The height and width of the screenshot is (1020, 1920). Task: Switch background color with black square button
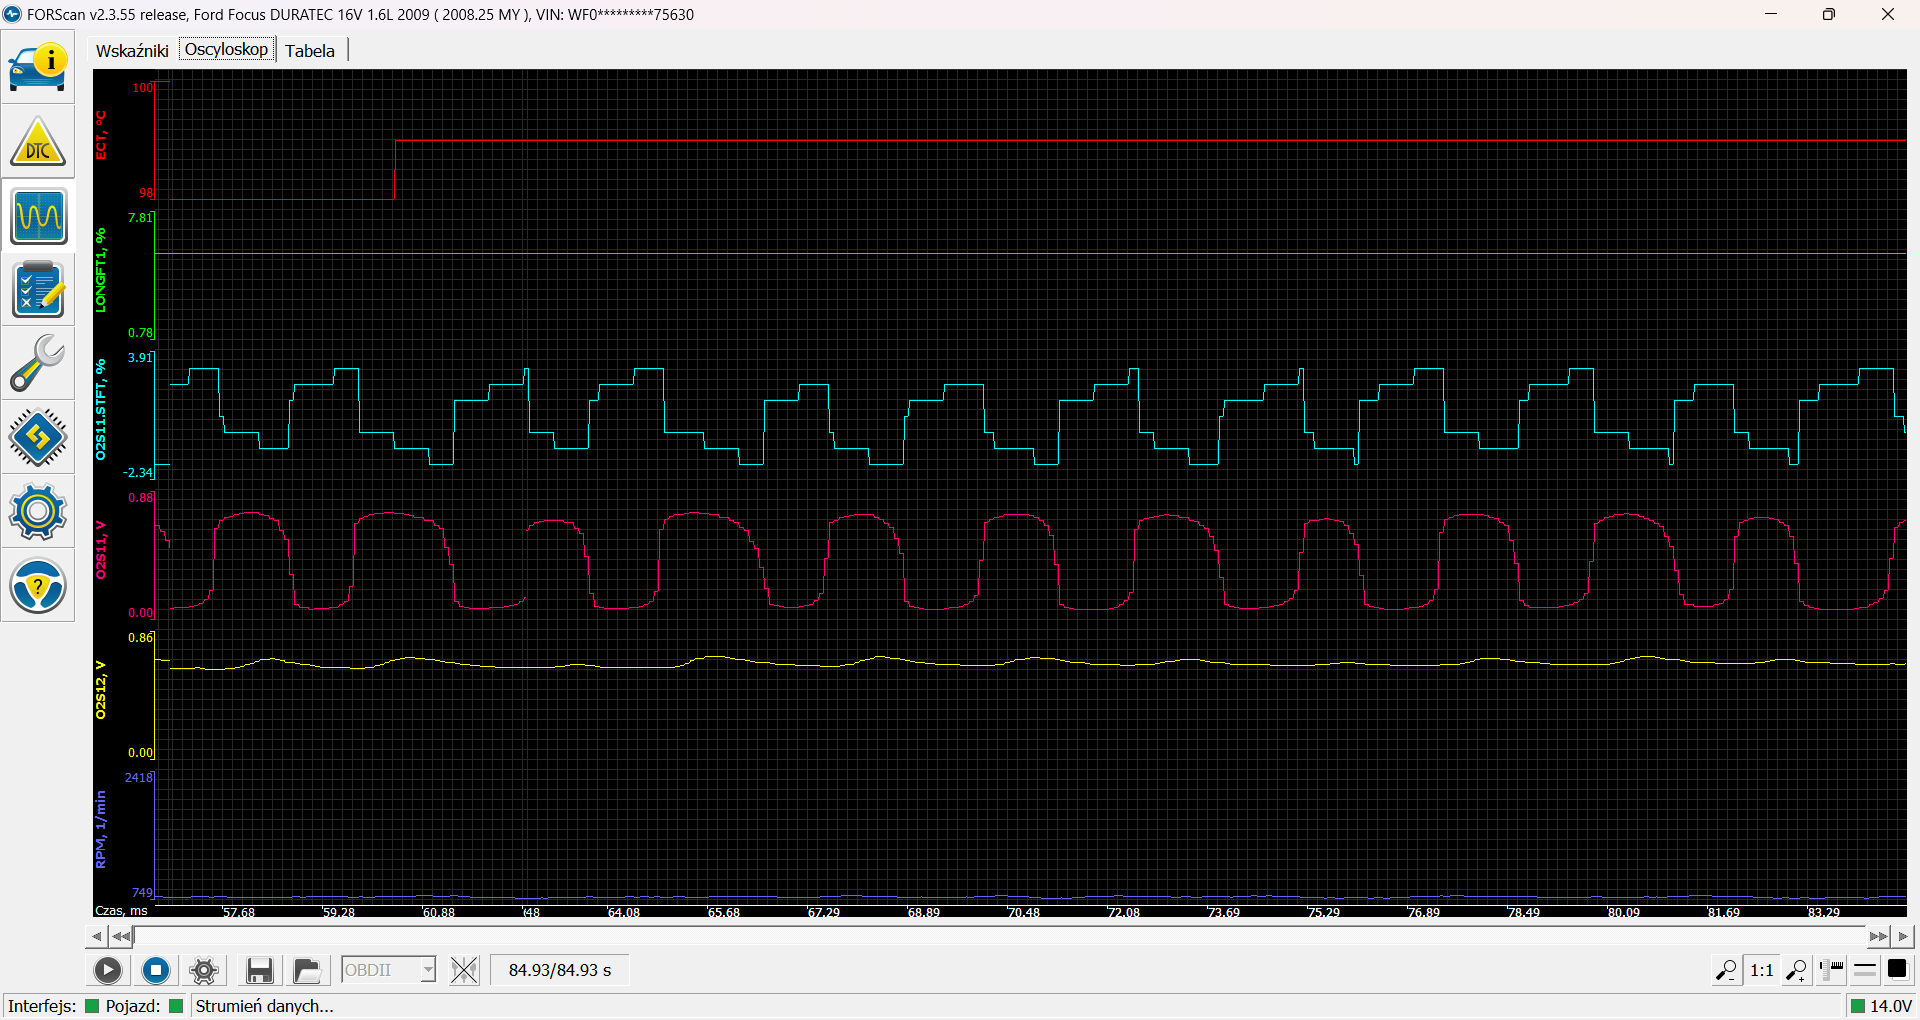point(1897,969)
